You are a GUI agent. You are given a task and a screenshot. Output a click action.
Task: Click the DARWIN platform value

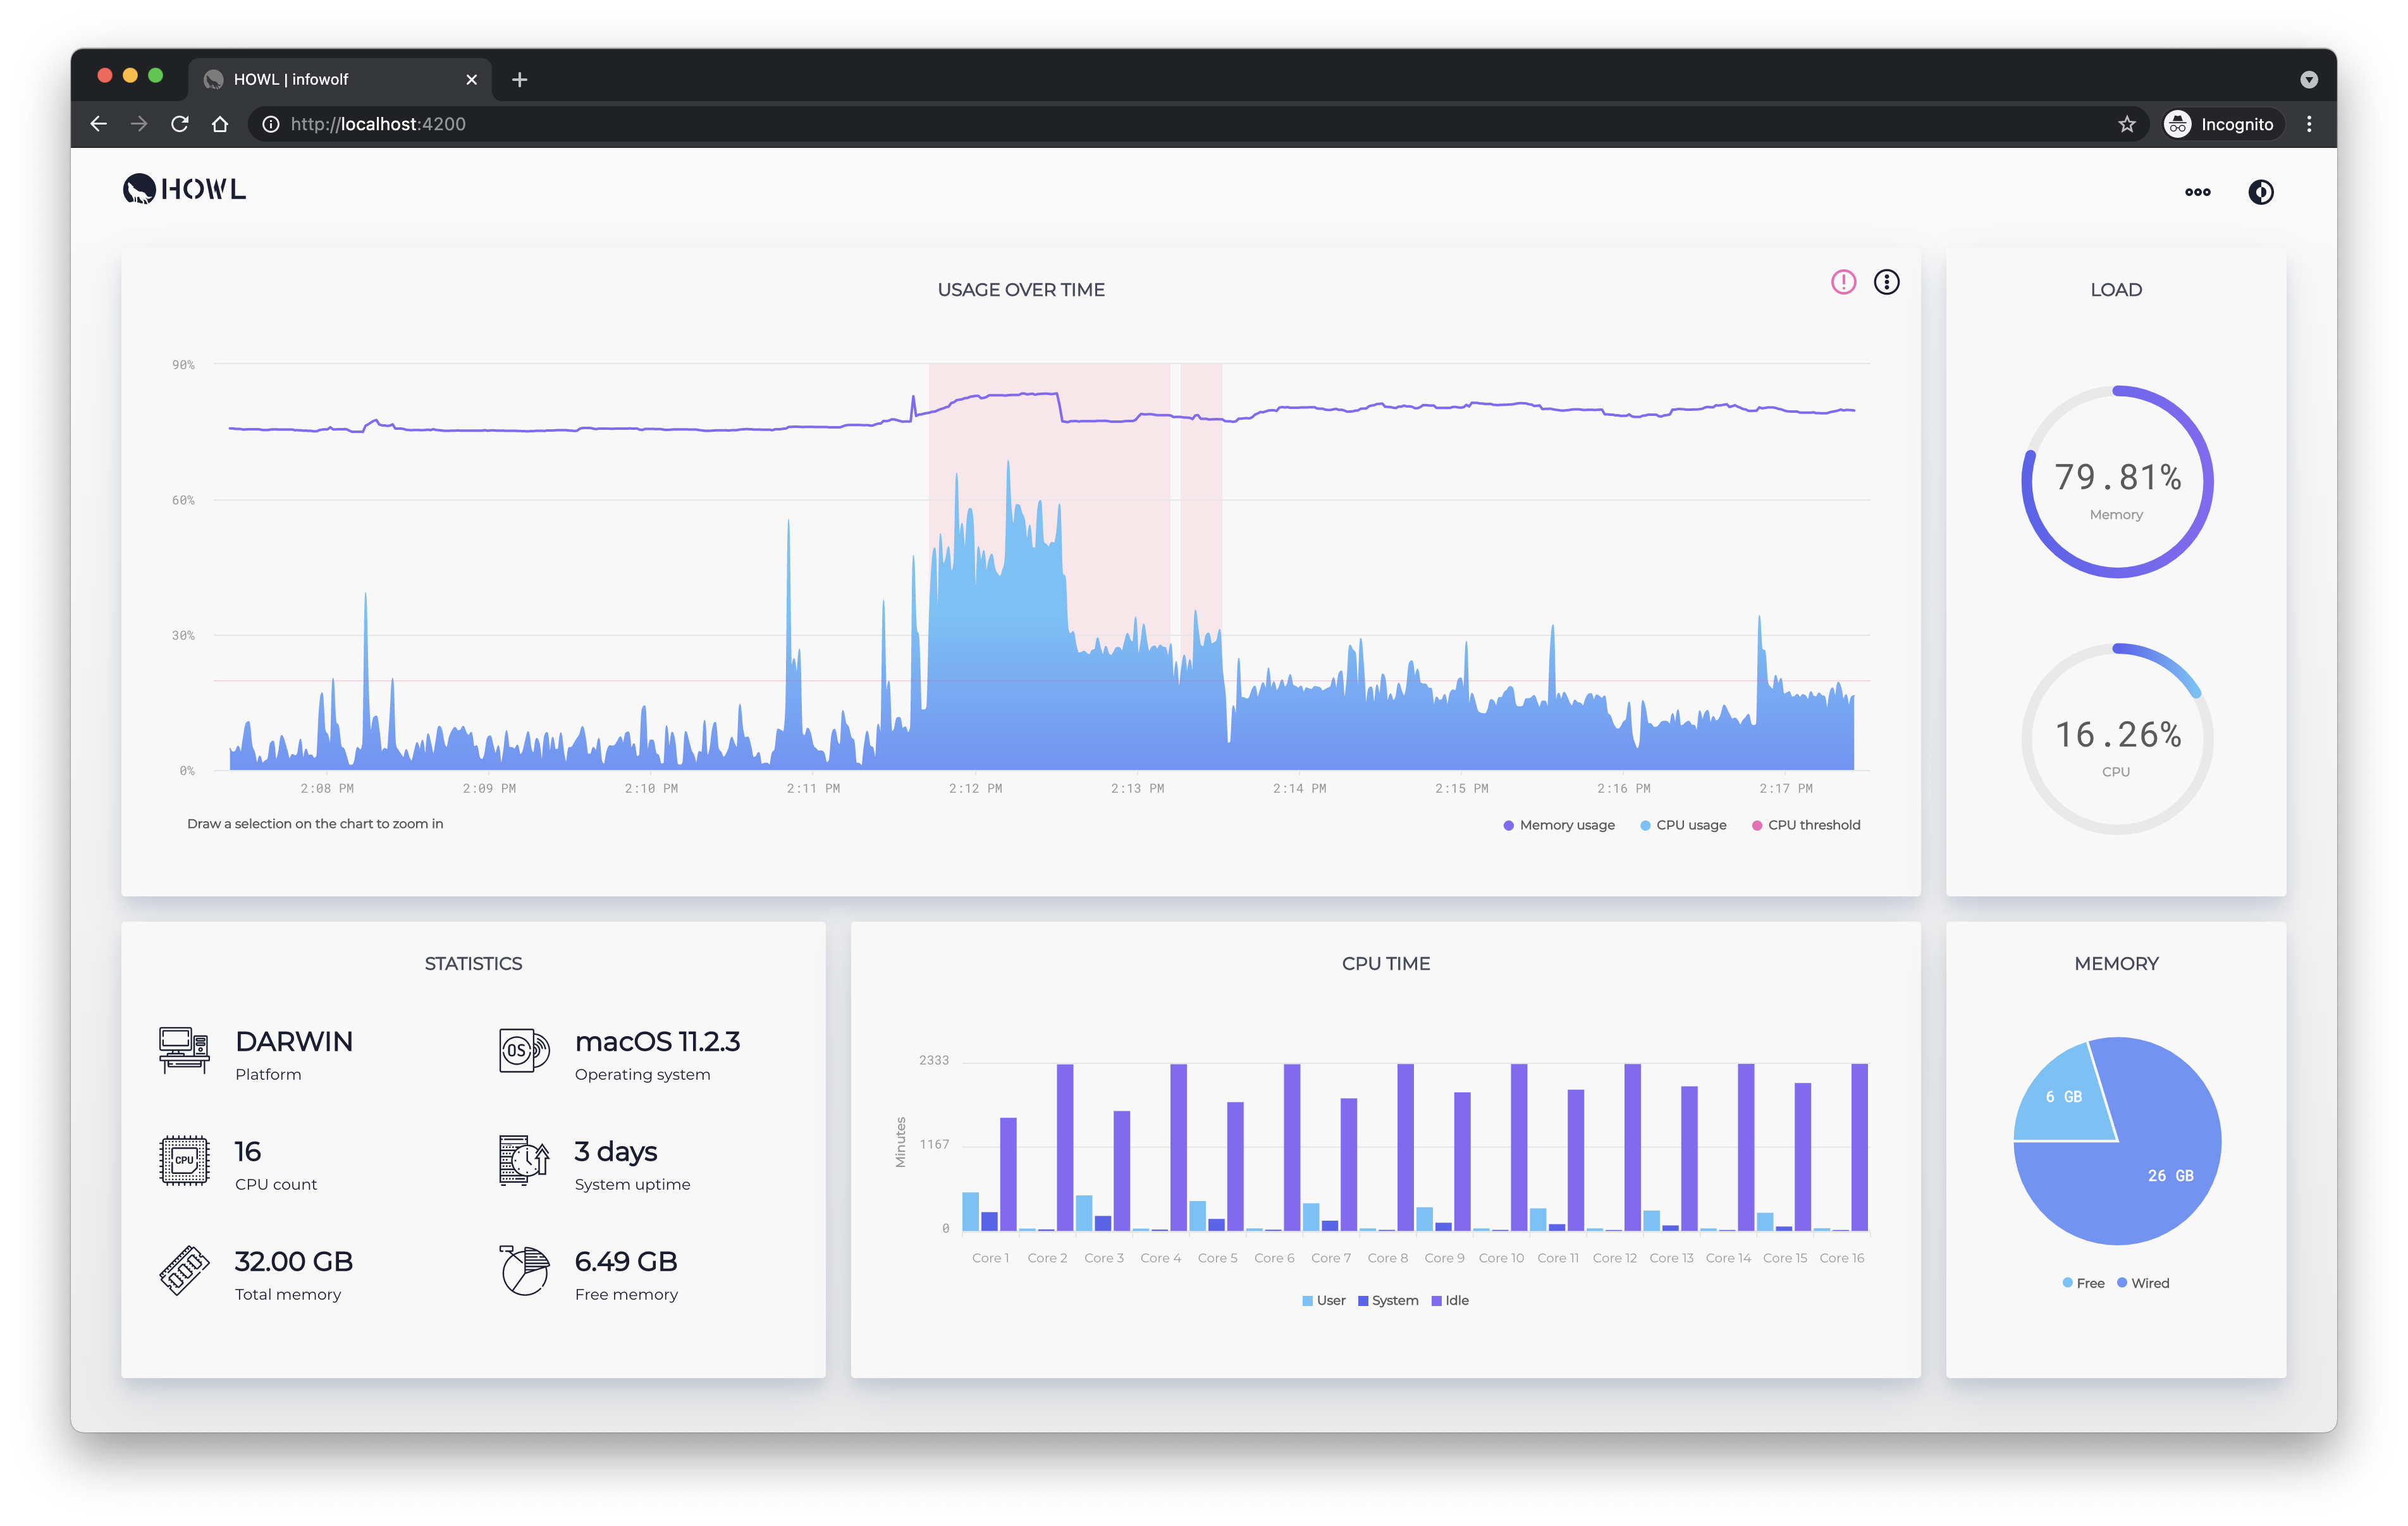(294, 1042)
